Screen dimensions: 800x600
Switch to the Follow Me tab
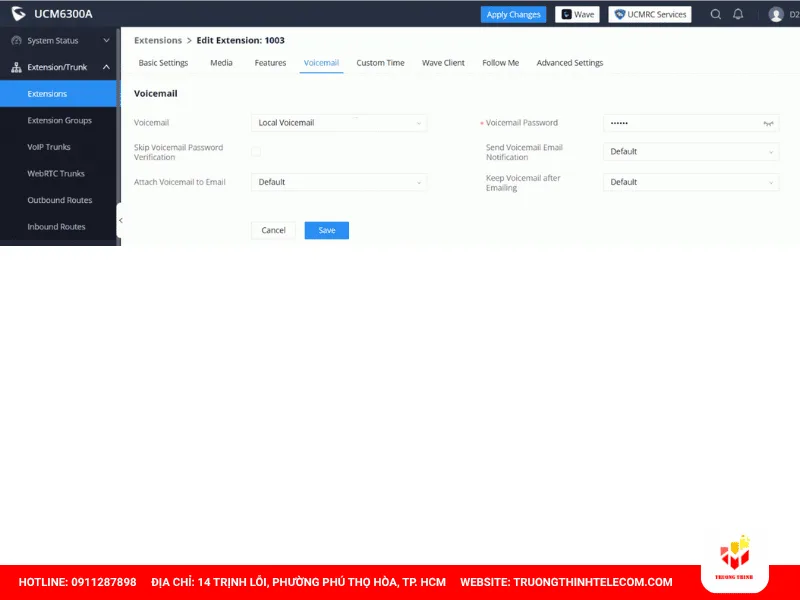[x=501, y=63]
